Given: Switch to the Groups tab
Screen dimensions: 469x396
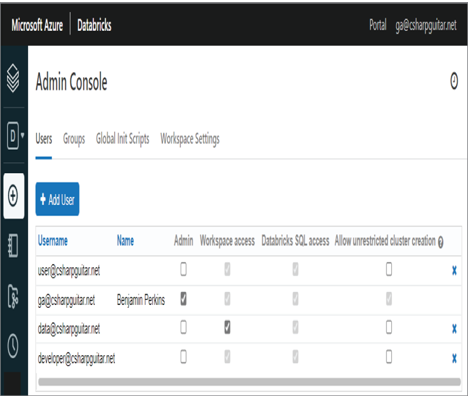Looking at the screenshot, I should [x=74, y=139].
